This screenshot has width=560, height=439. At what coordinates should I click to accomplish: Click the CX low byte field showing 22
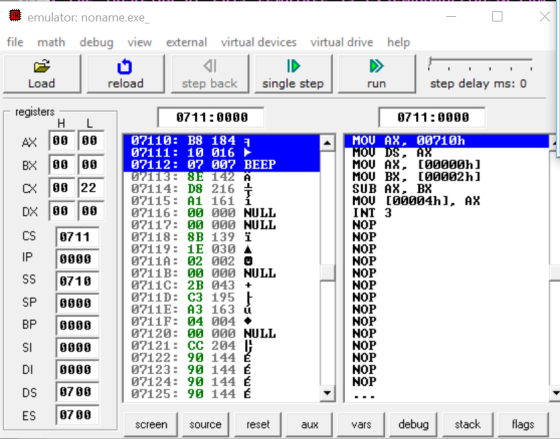(90, 188)
